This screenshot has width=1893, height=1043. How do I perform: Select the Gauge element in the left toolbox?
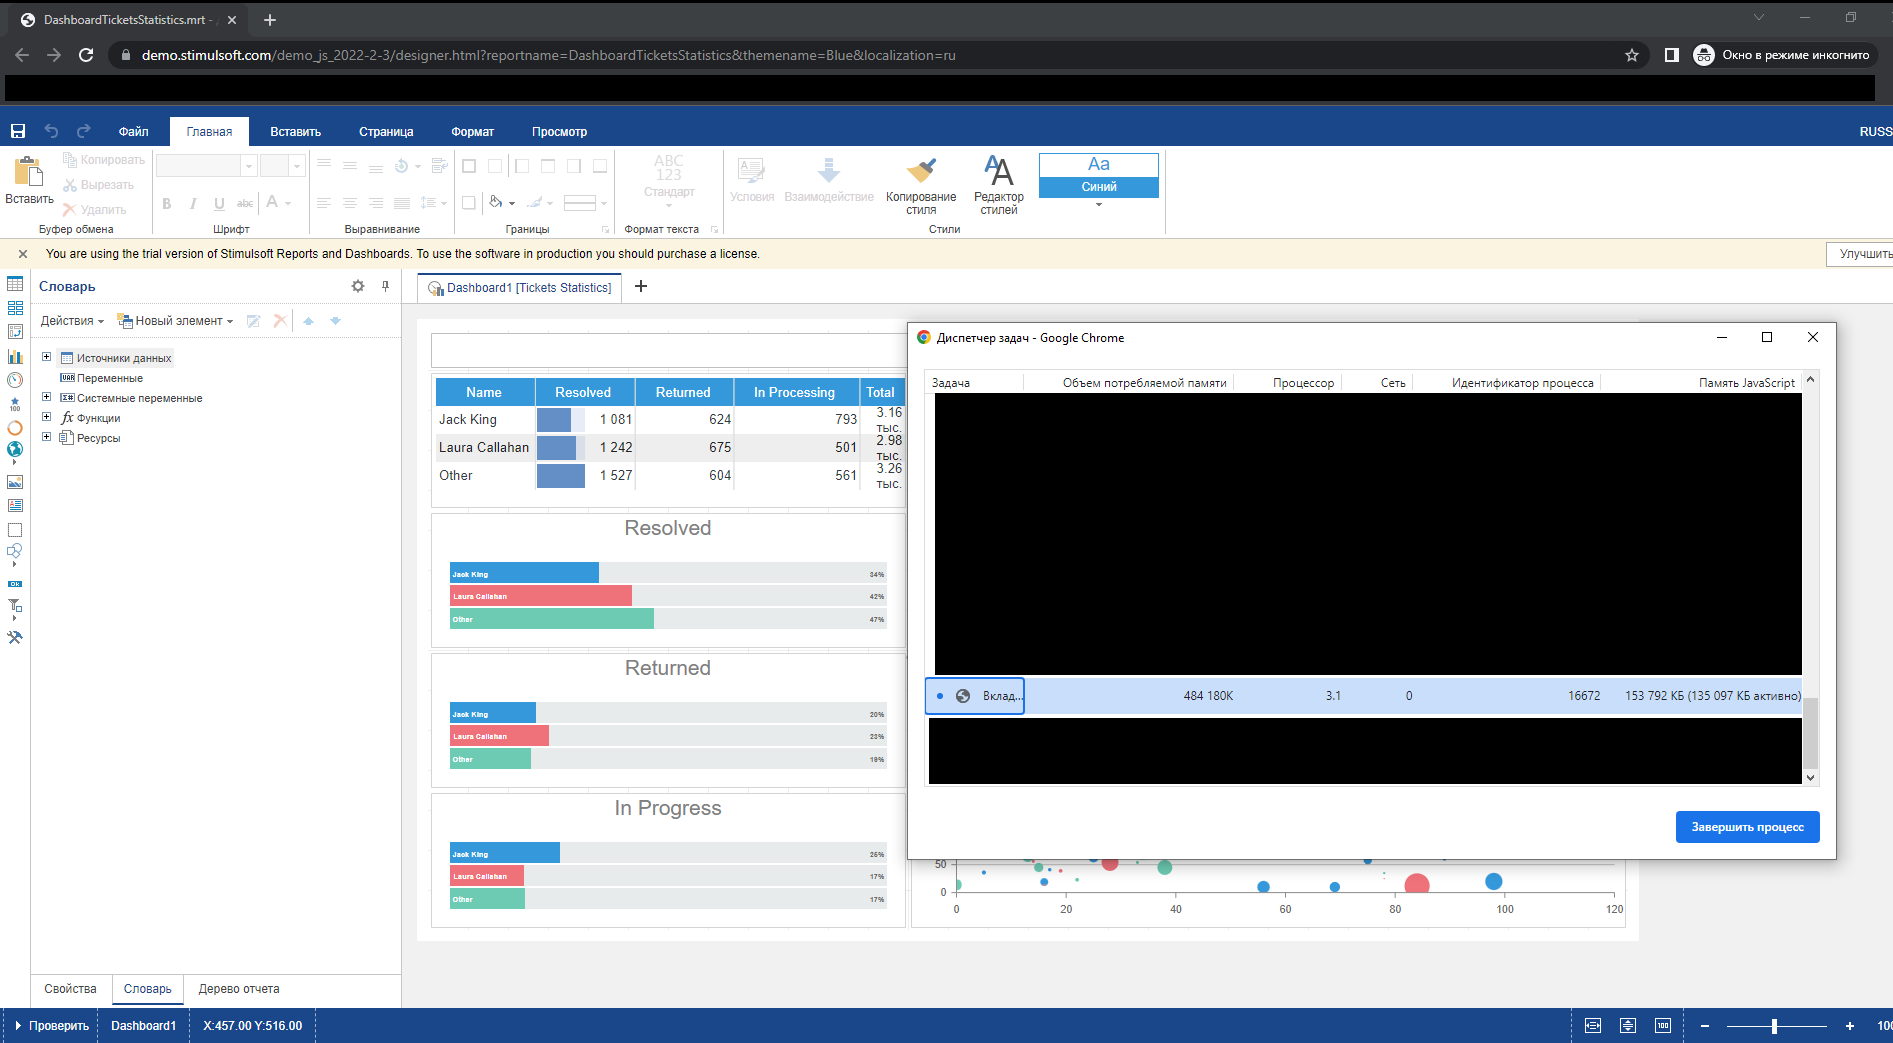tap(15, 380)
